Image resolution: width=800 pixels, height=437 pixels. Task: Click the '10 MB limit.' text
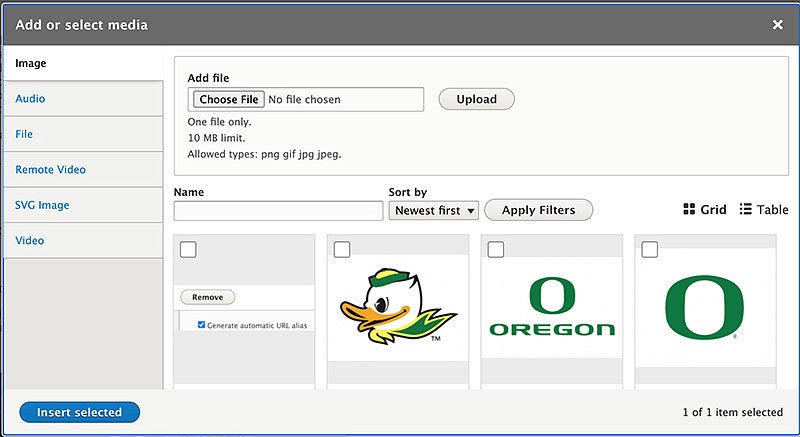pos(216,138)
